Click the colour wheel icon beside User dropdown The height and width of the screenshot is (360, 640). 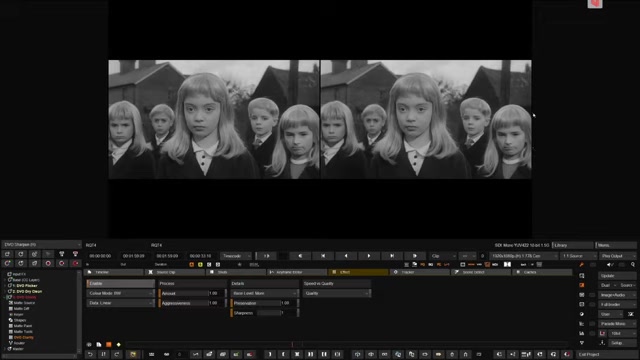point(582,314)
